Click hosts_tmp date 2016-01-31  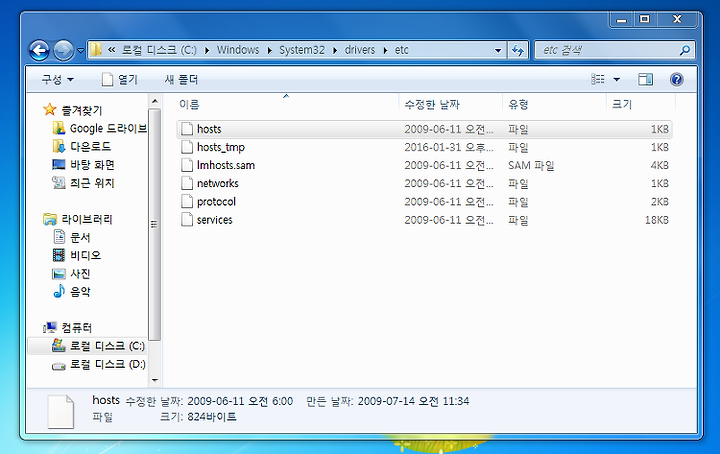pos(449,147)
